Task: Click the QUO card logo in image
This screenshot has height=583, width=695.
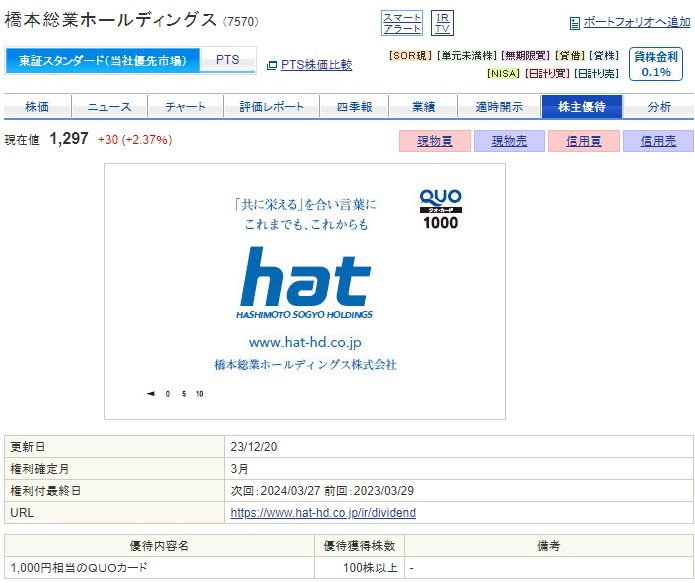Action: [x=440, y=209]
